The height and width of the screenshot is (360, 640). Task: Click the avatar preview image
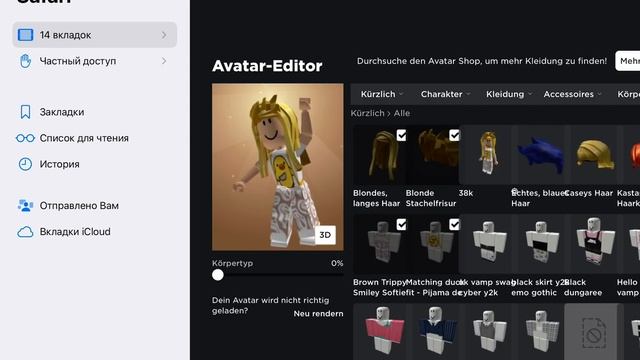click(278, 167)
